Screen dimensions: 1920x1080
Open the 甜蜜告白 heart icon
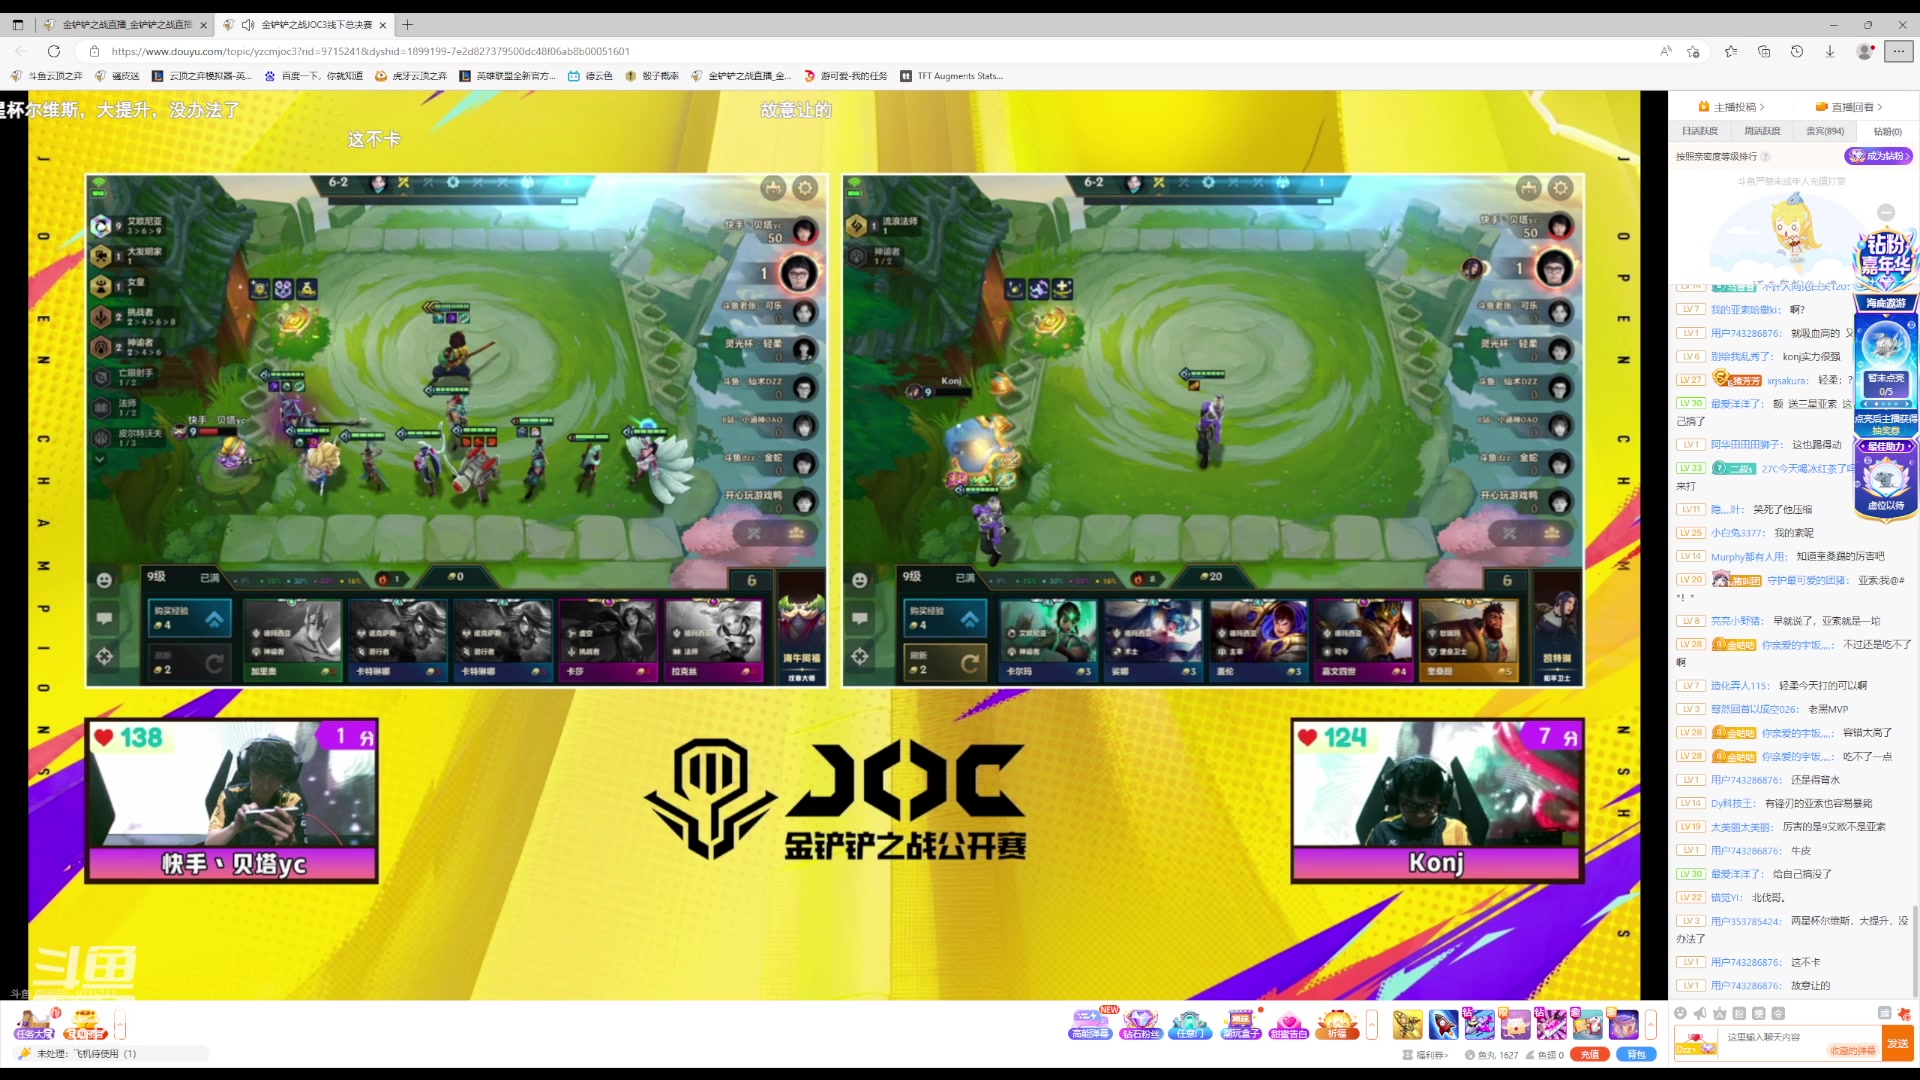1288,1024
